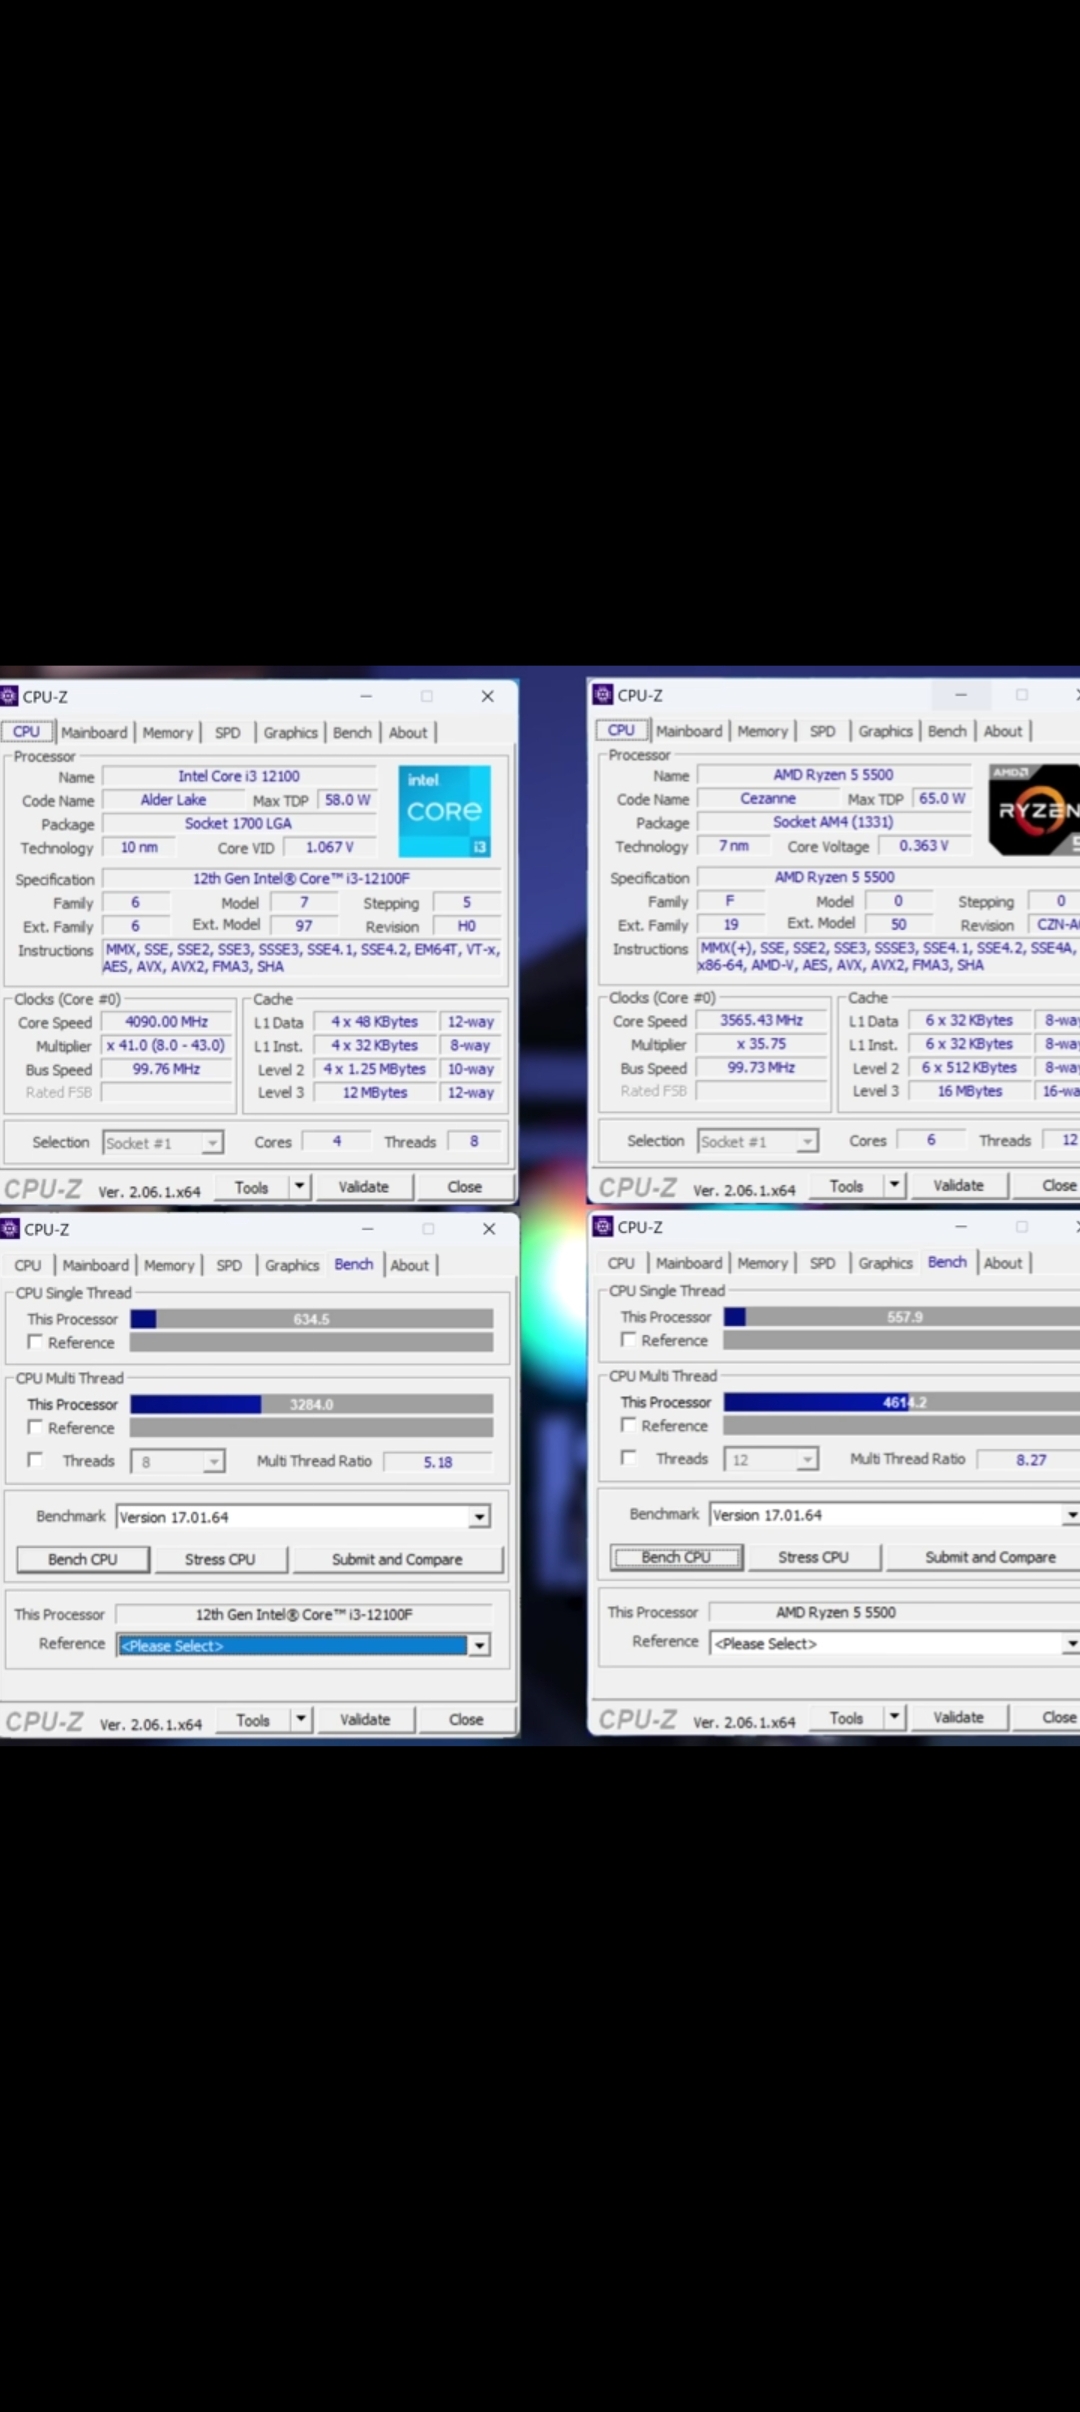Tick the Threads checkbox in Ryzen Bench window

pyautogui.click(x=628, y=1457)
